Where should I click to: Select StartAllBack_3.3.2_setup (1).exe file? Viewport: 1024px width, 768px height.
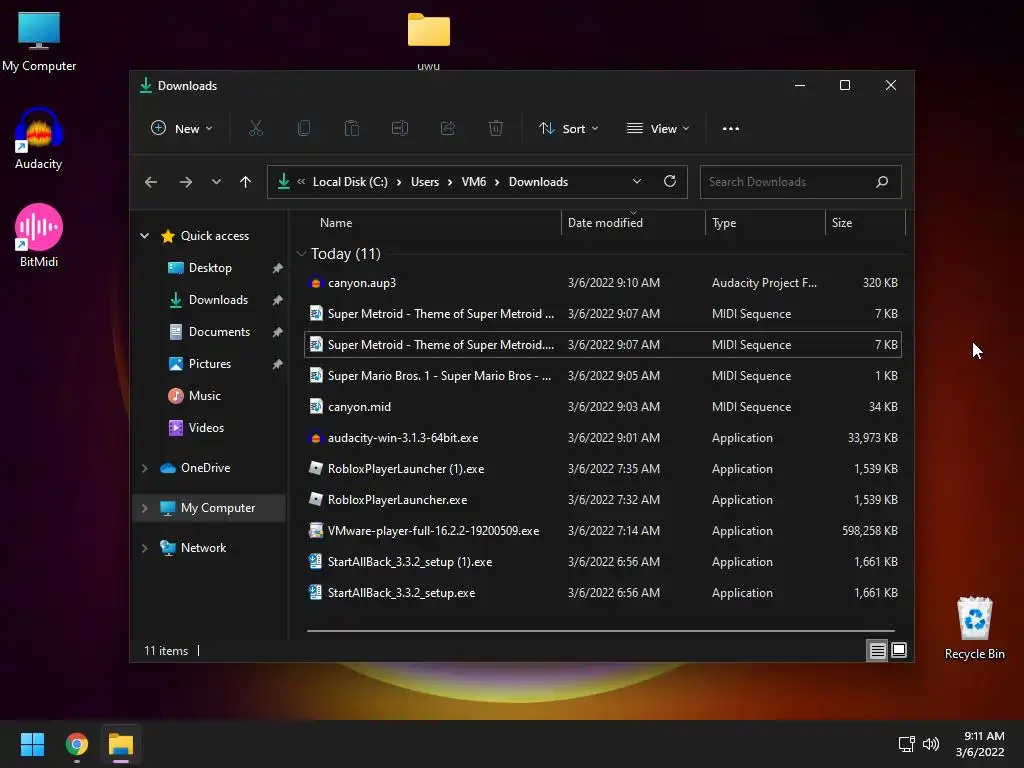[x=603, y=562]
